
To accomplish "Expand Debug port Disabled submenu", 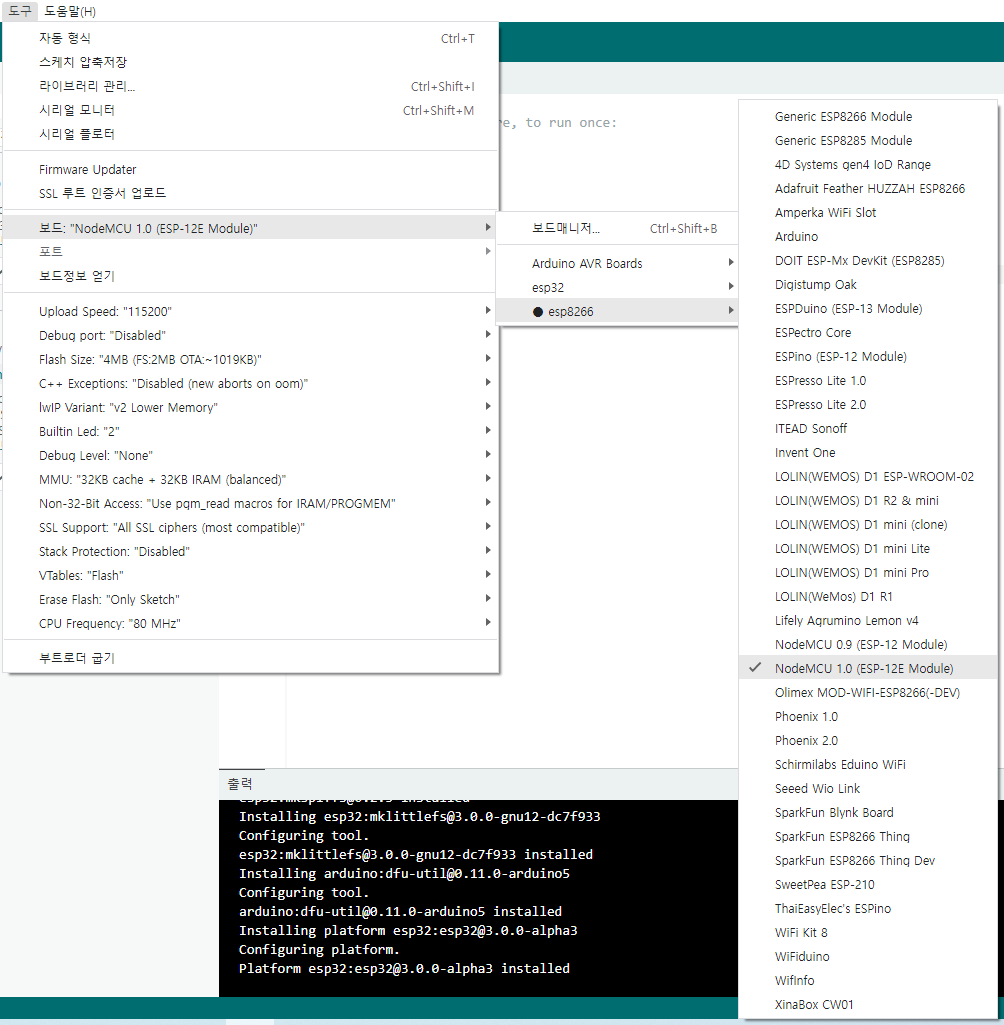I will coord(251,335).
